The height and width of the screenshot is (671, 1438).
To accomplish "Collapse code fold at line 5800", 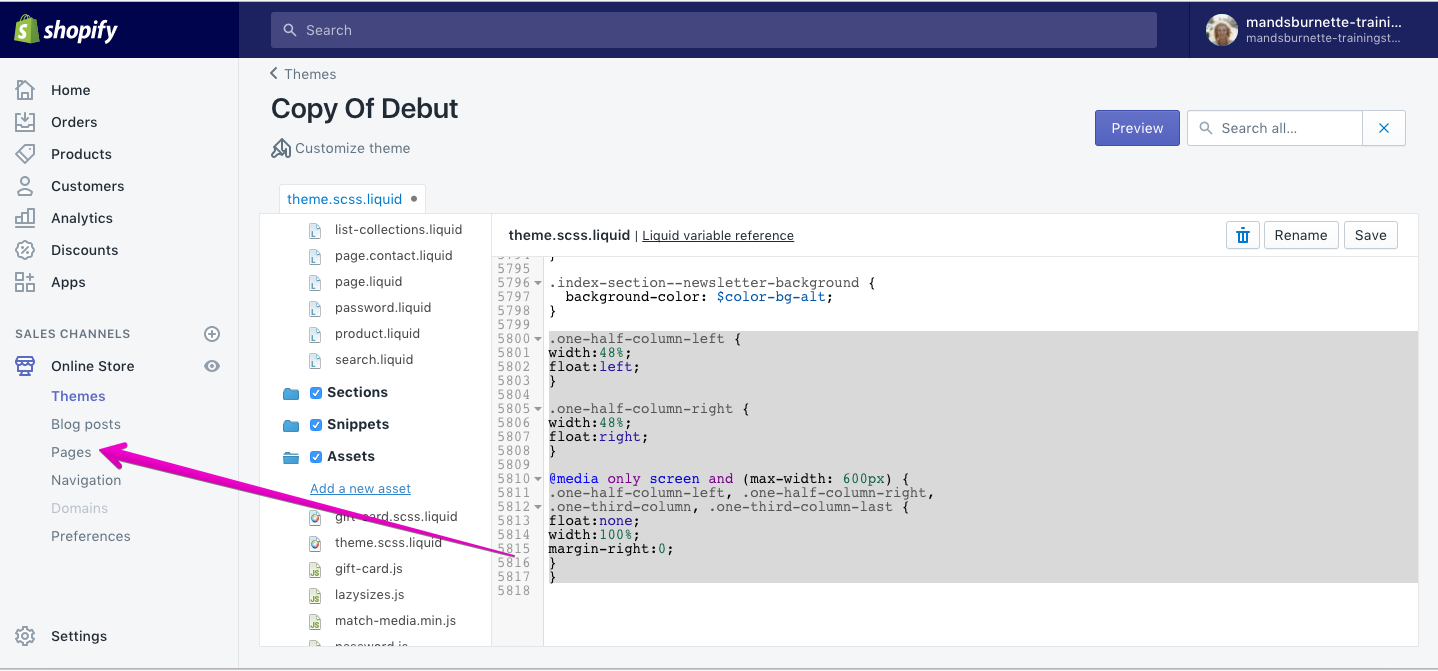I will (x=538, y=339).
